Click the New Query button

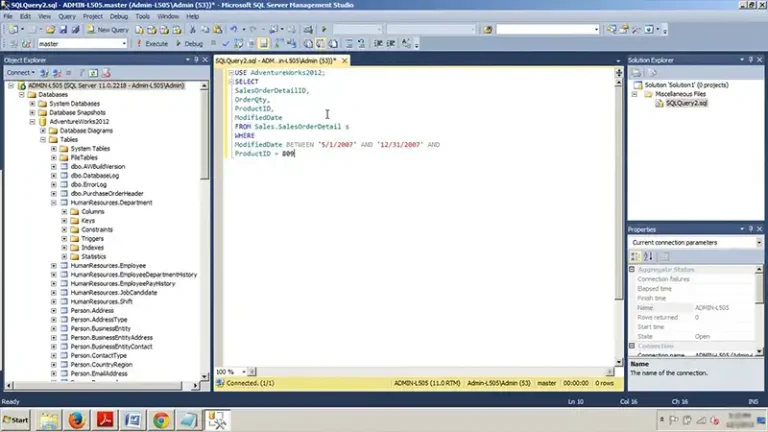click(x=108, y=30)
